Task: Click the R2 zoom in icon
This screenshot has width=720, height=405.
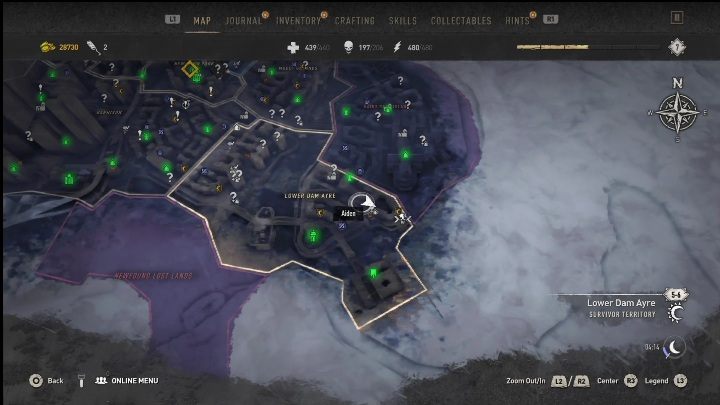Action: click(581, 381)
